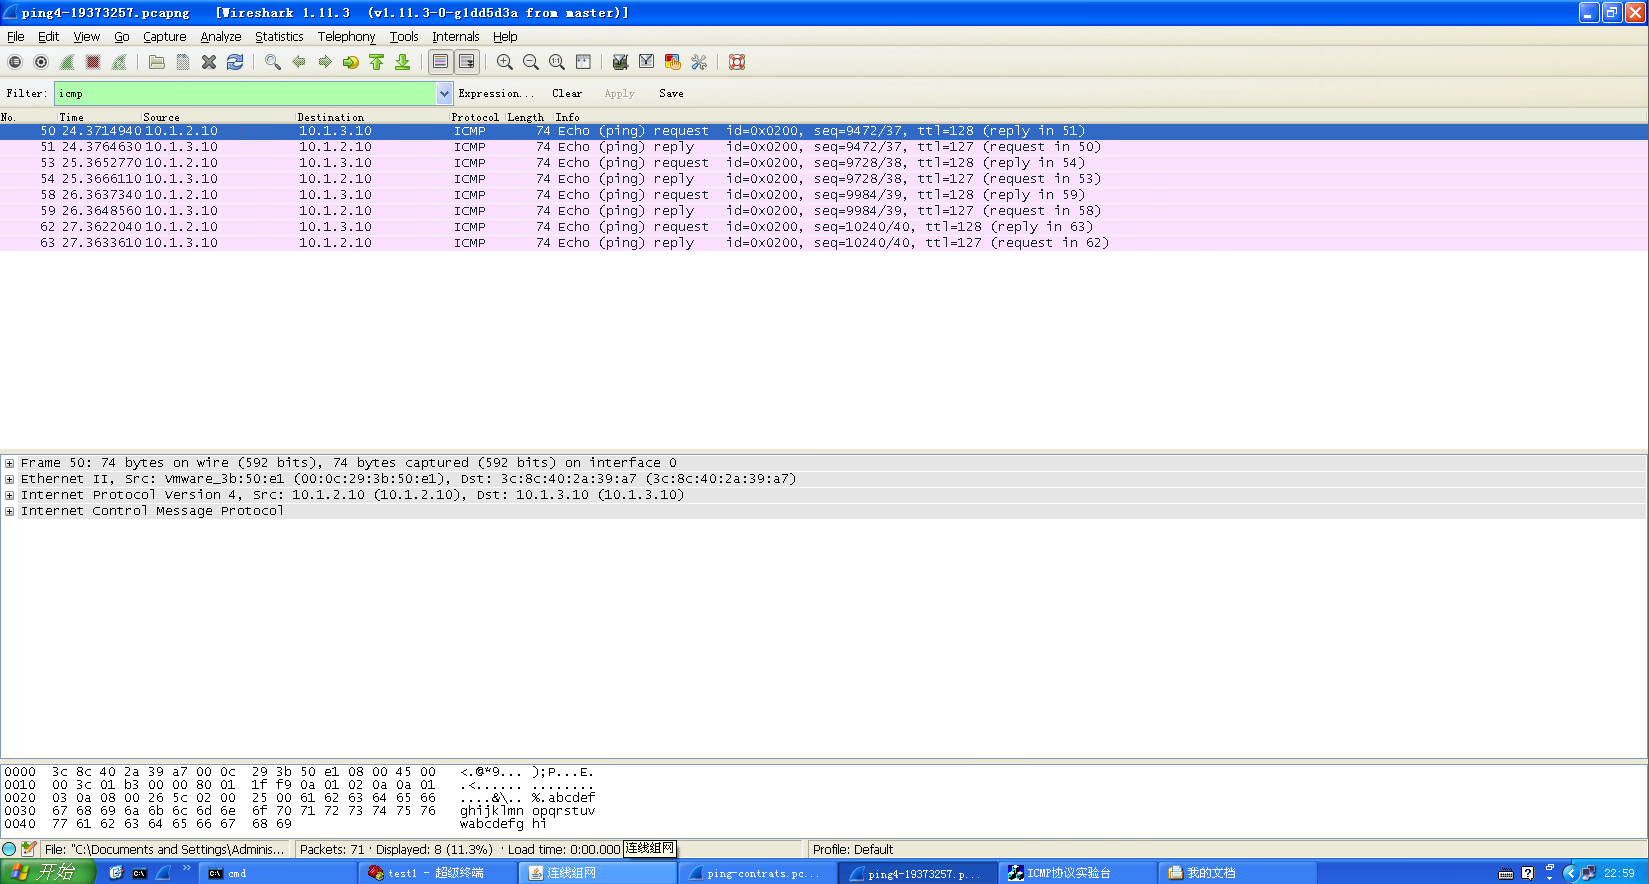
Task: Restart the live capture
Action: tap(119, 62)
